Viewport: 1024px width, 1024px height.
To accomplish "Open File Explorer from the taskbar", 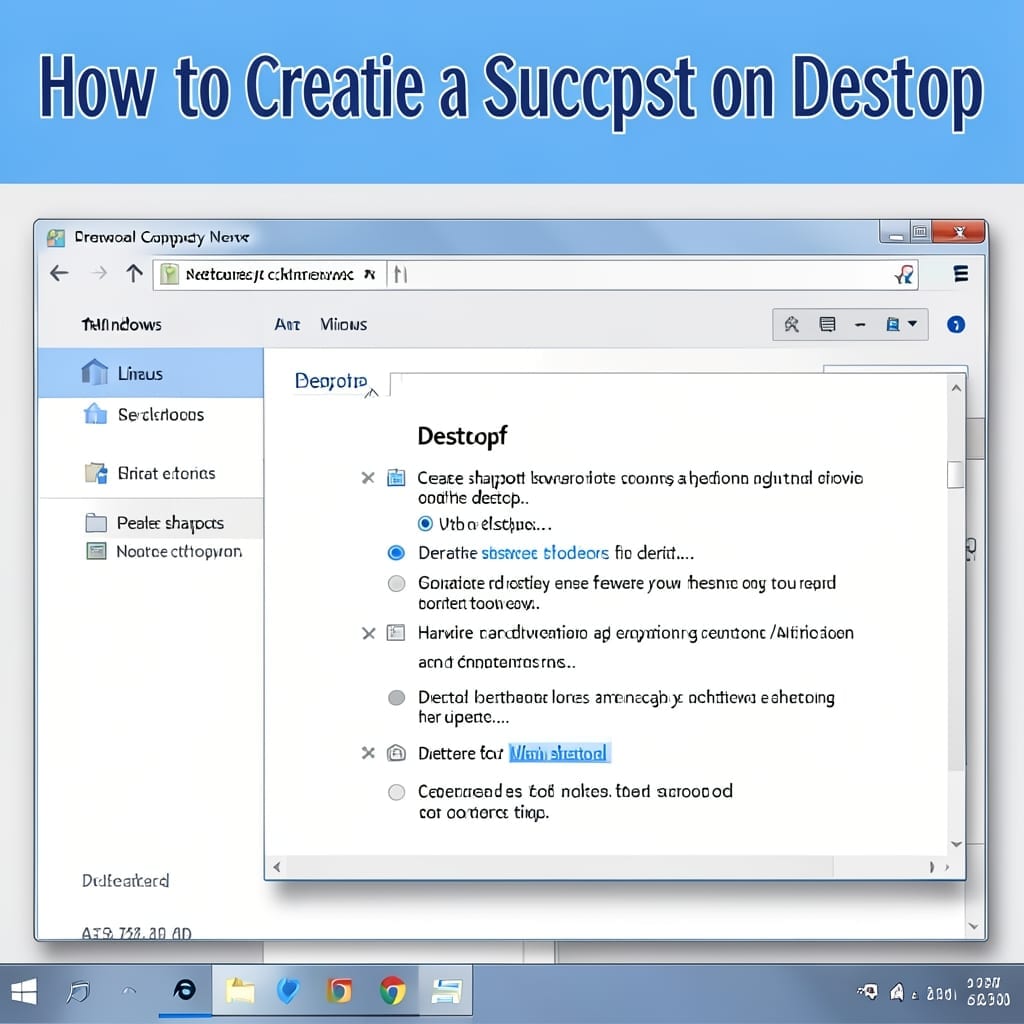I will pyautogui.click(x=240, y=992).
